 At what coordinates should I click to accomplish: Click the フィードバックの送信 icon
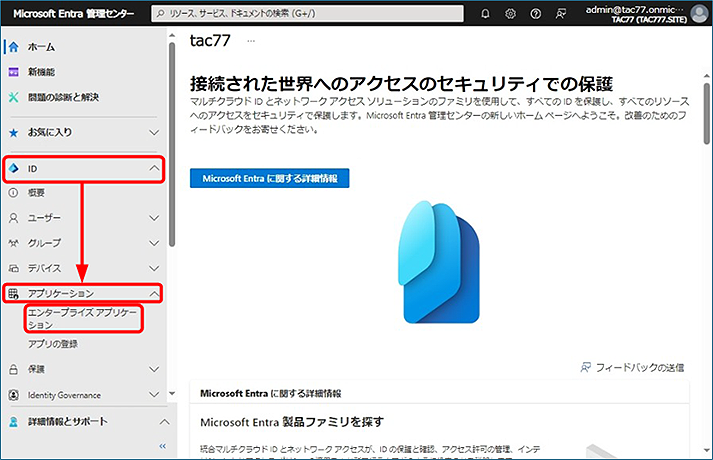tap(586, 367)
